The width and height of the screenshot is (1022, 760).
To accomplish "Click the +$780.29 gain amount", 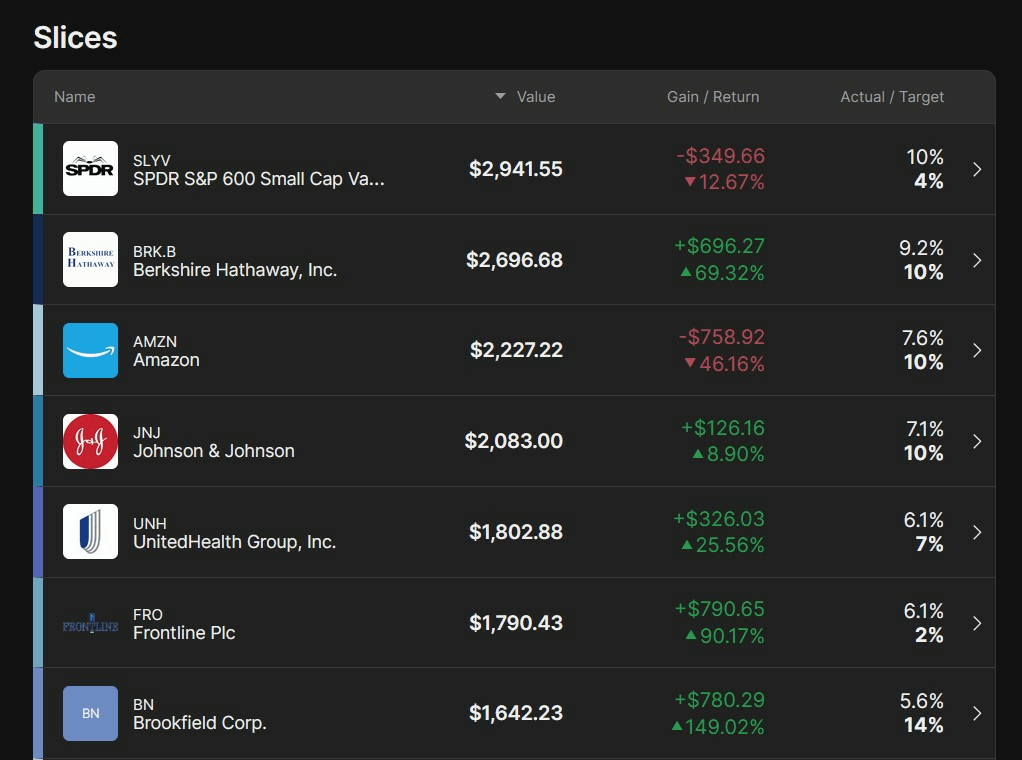I will (720, 700).
